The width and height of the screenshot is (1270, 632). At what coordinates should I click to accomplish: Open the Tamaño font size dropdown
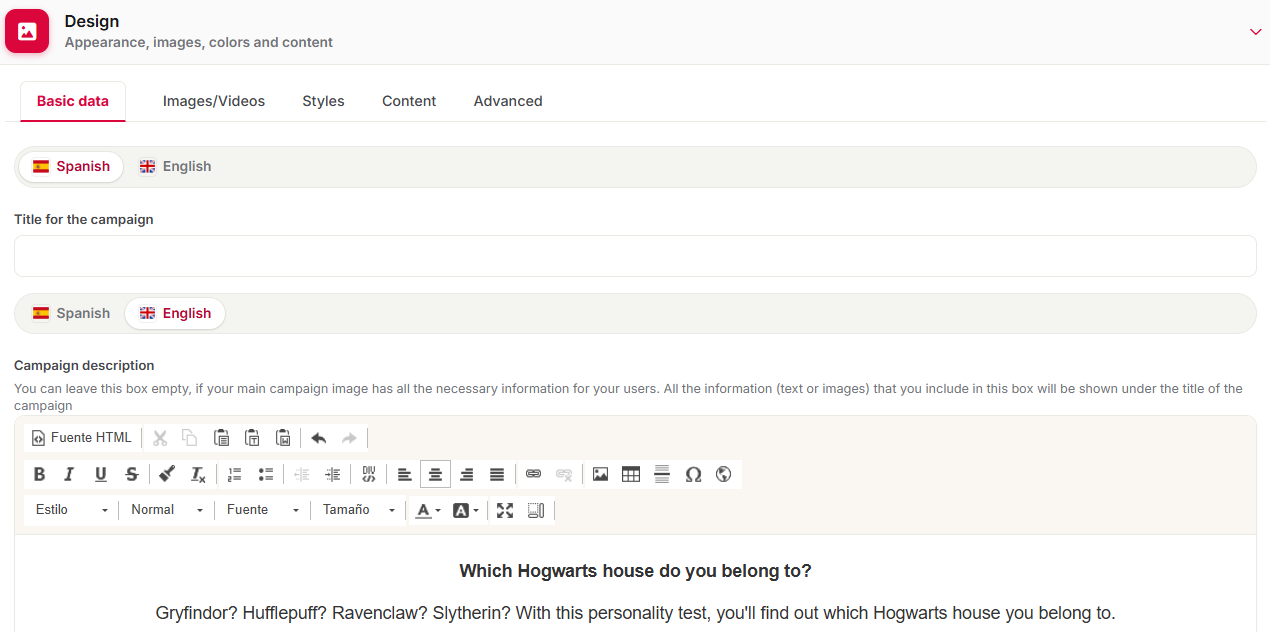coord(359,510)
